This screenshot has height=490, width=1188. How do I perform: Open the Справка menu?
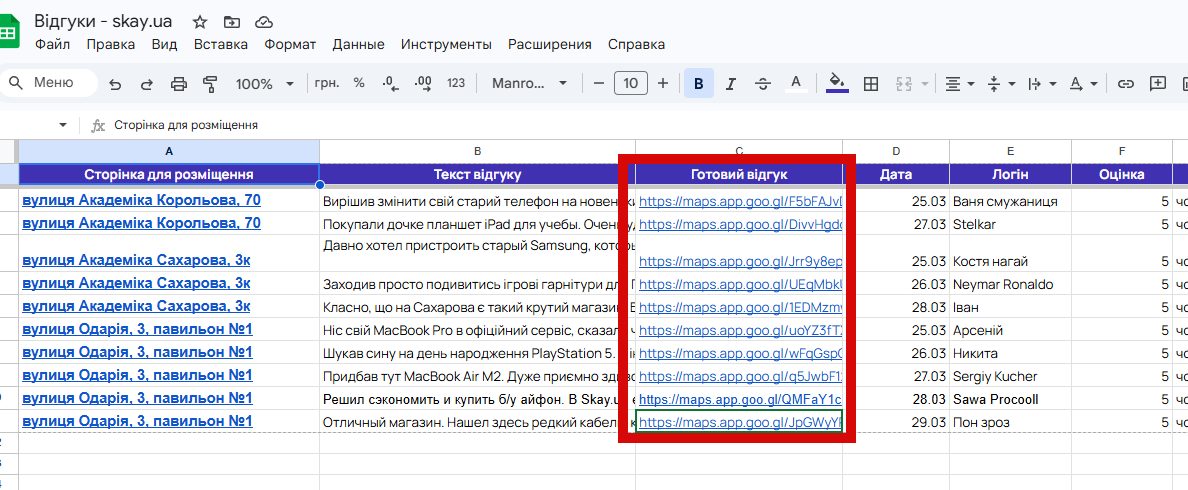tap(636, 45)
